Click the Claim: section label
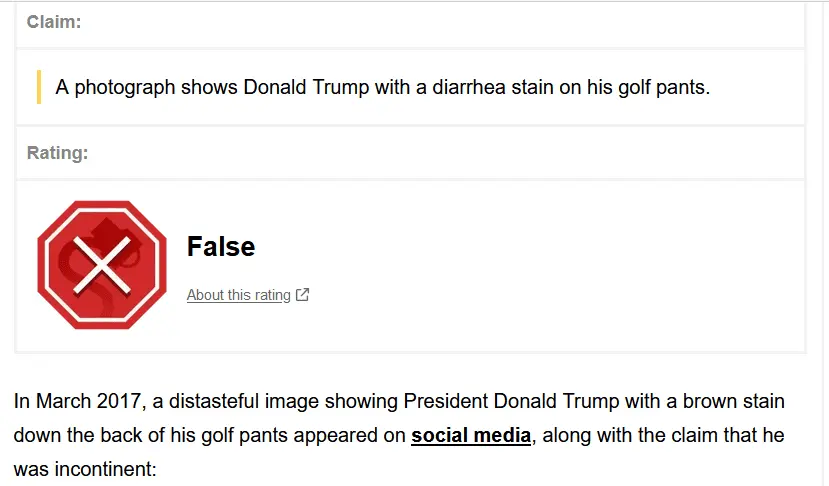Screen dimensions: 829x486 [54, 22]
